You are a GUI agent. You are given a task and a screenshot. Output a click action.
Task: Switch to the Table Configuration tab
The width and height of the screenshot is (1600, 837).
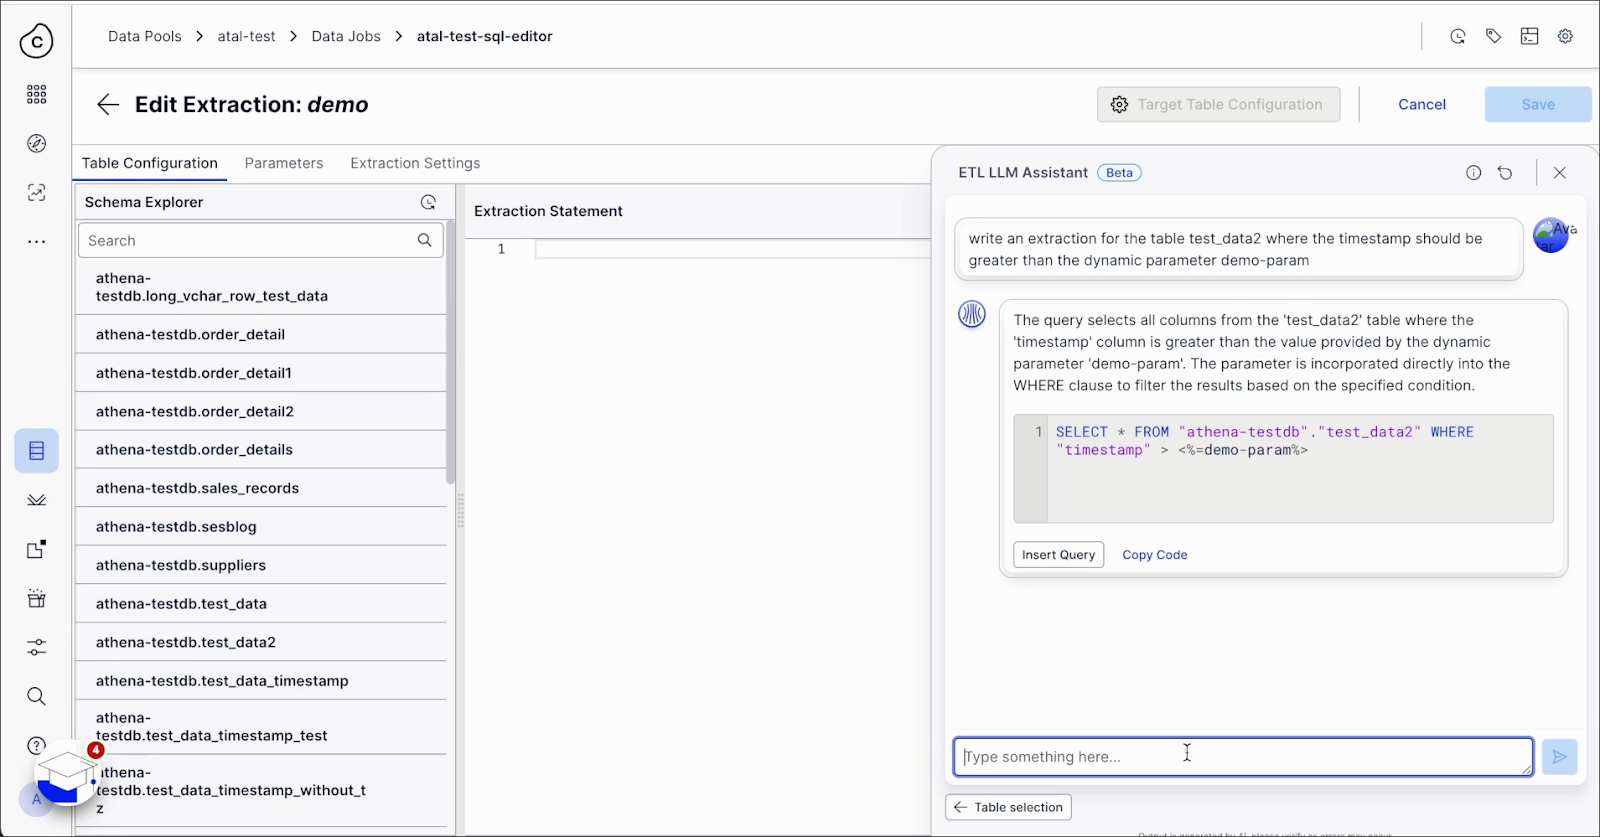(x=150, y=163)
